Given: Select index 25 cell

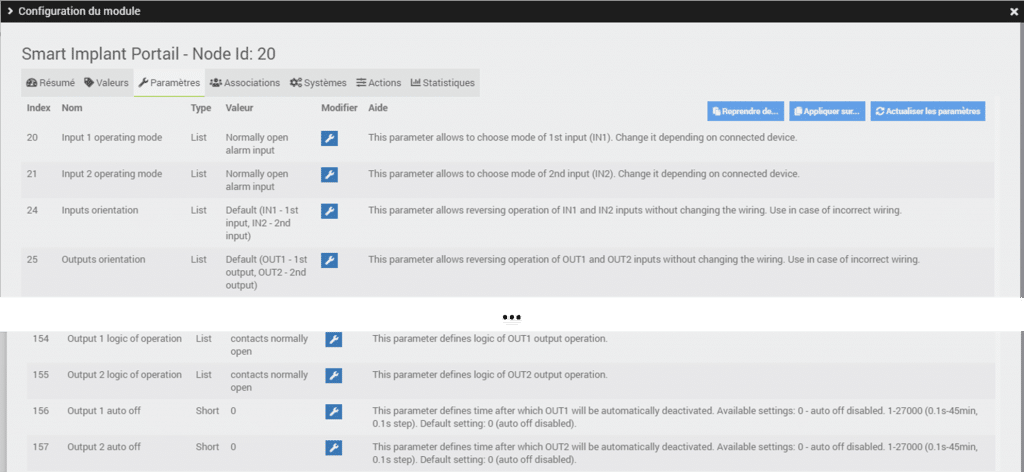Looking at the screenshot, I should click(x=33, y=259).
